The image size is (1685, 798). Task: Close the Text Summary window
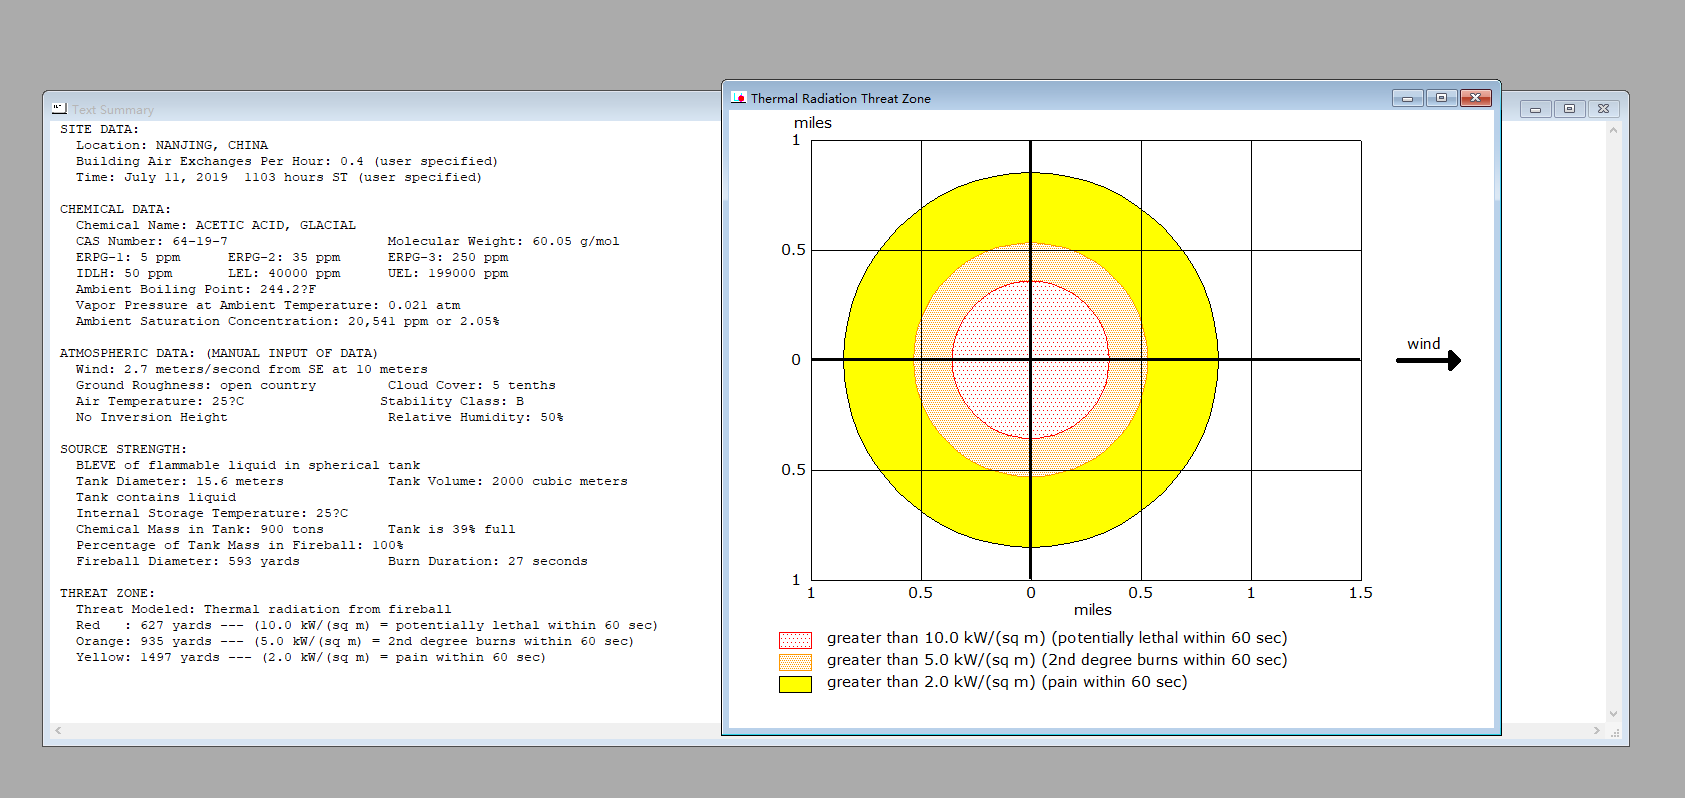[x=1603, y=109]
